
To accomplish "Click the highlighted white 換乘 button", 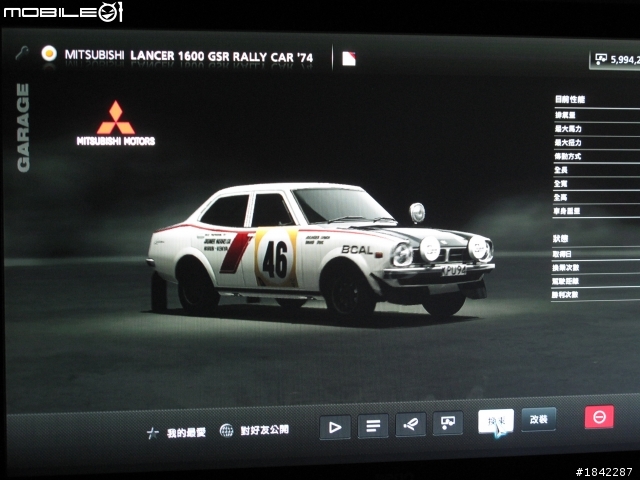I will pyautogui.click(x=496, y=421).
